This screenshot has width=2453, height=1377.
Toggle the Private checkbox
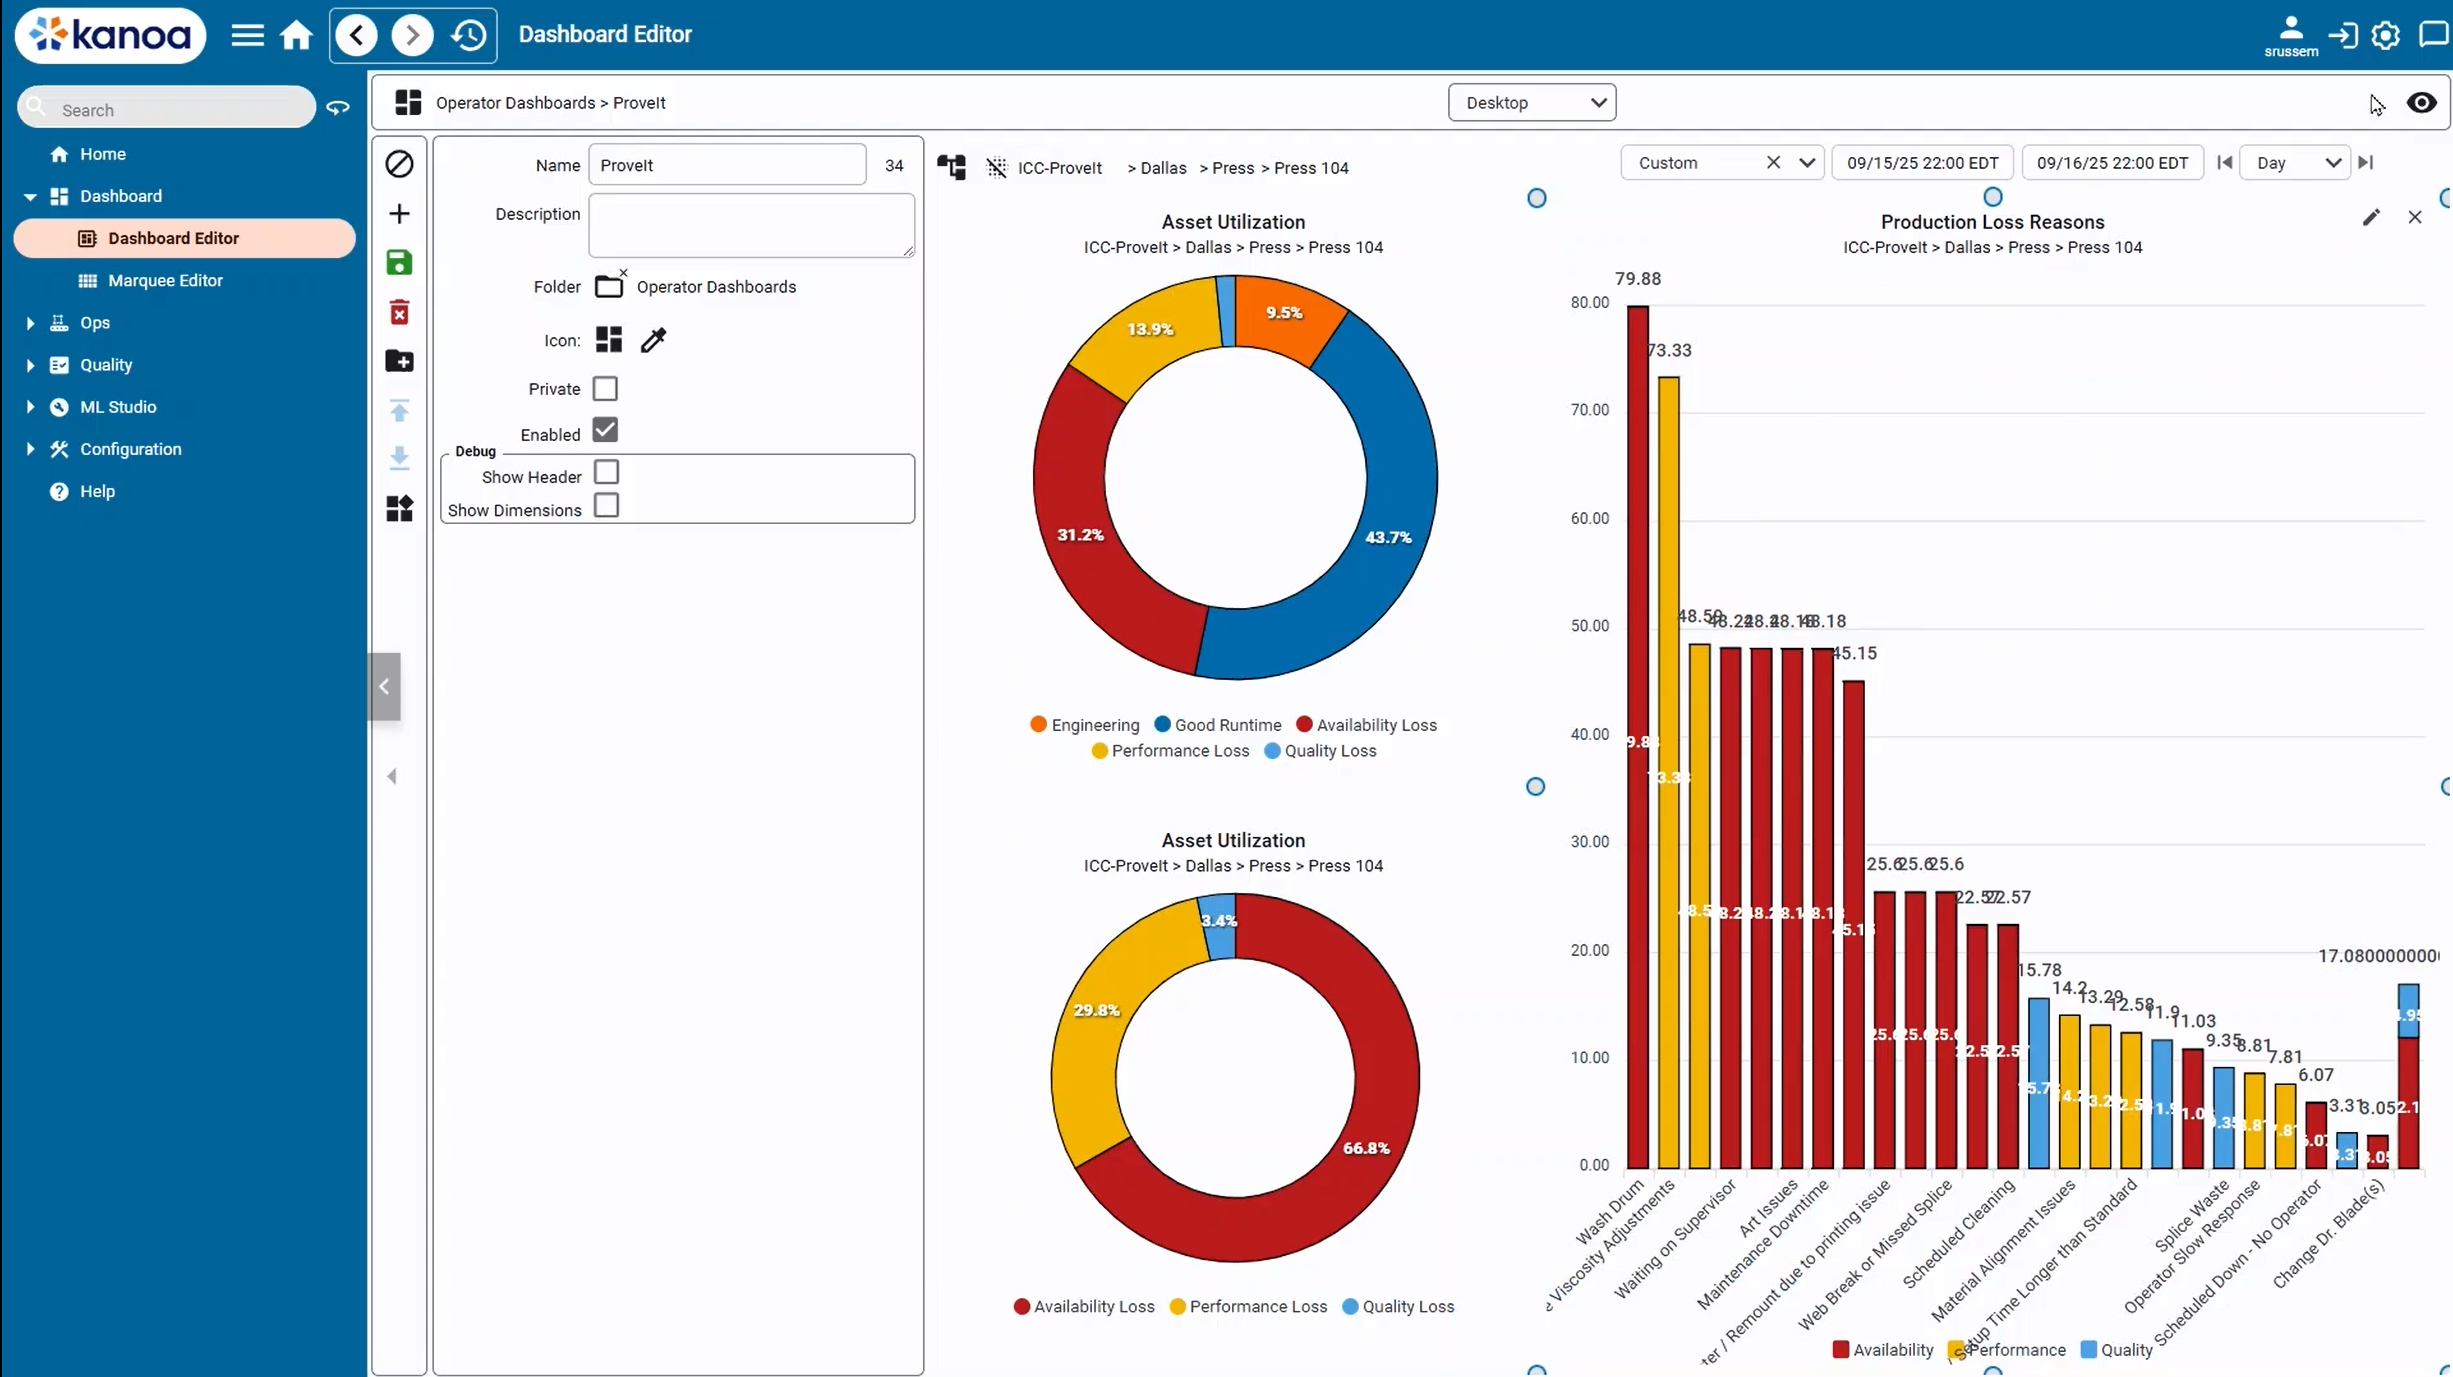pyautogui.click(x=605, y=388)
